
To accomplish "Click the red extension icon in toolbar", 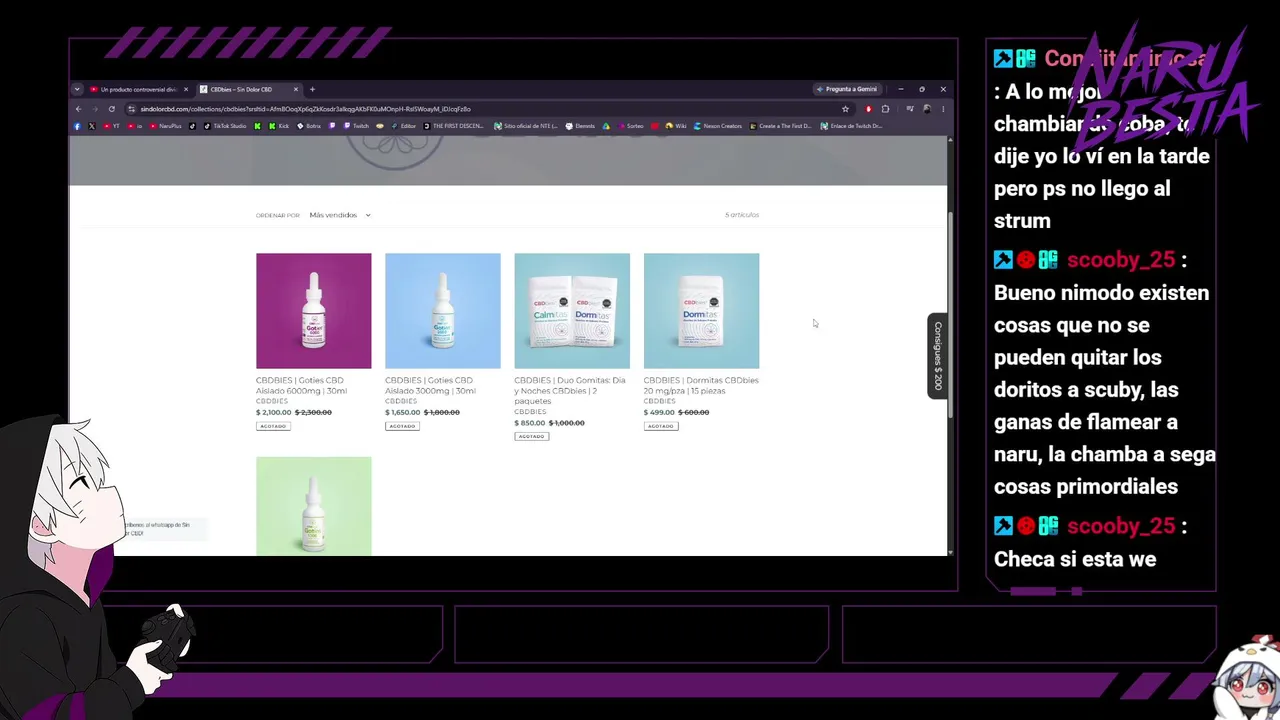I will (868, 109).
